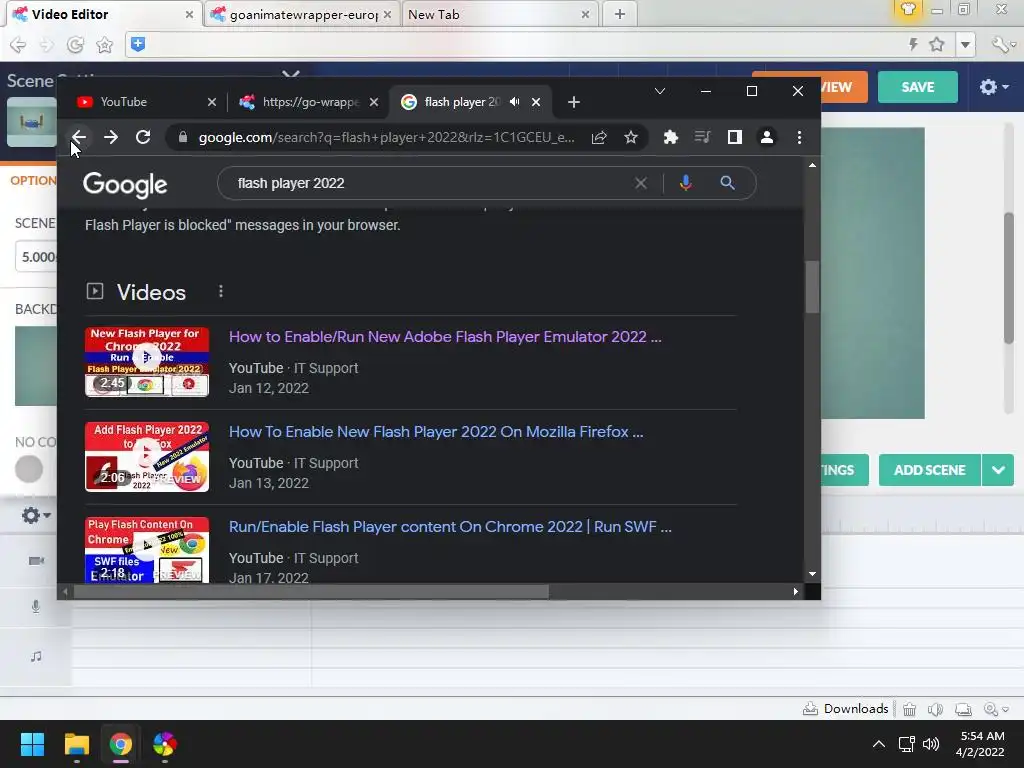Open address bar dropdown arrow back browser

pyautogui.click(x=965, y=44)
